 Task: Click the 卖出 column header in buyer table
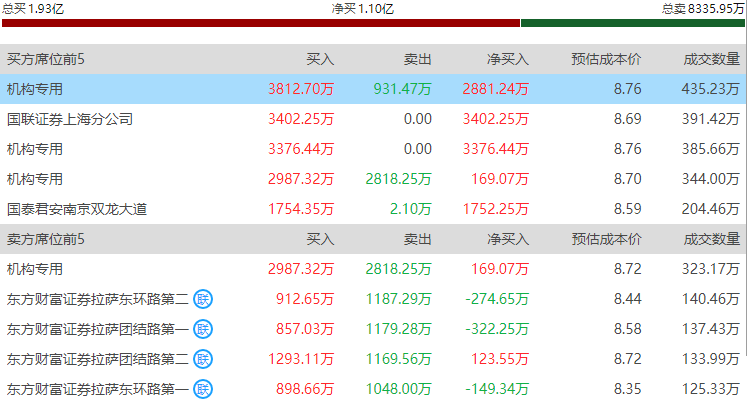pyautogui.click(x=418, y=59)
